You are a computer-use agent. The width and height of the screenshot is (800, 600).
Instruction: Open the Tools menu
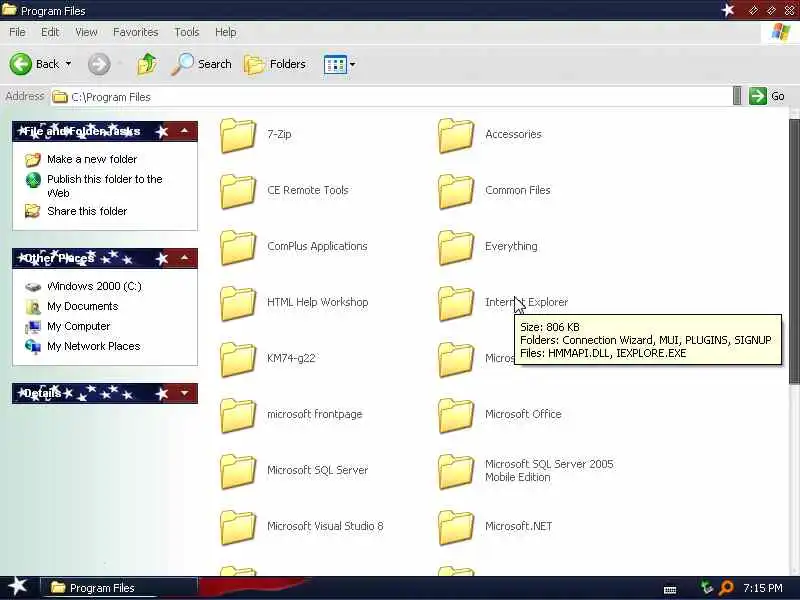coord(187,32)
